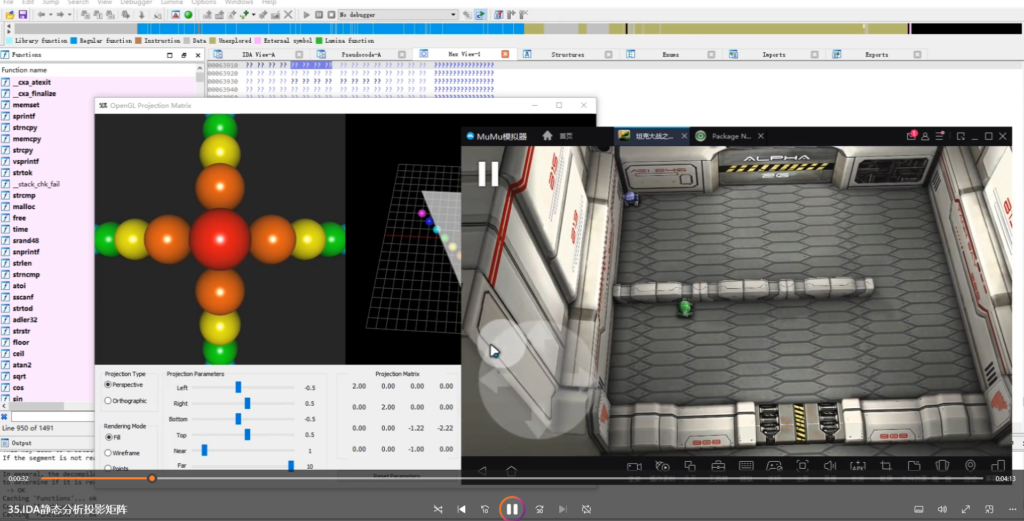Switch to Exports tab
The width and height of the screenshot is (1024, 521).
(x=876, y=55)
